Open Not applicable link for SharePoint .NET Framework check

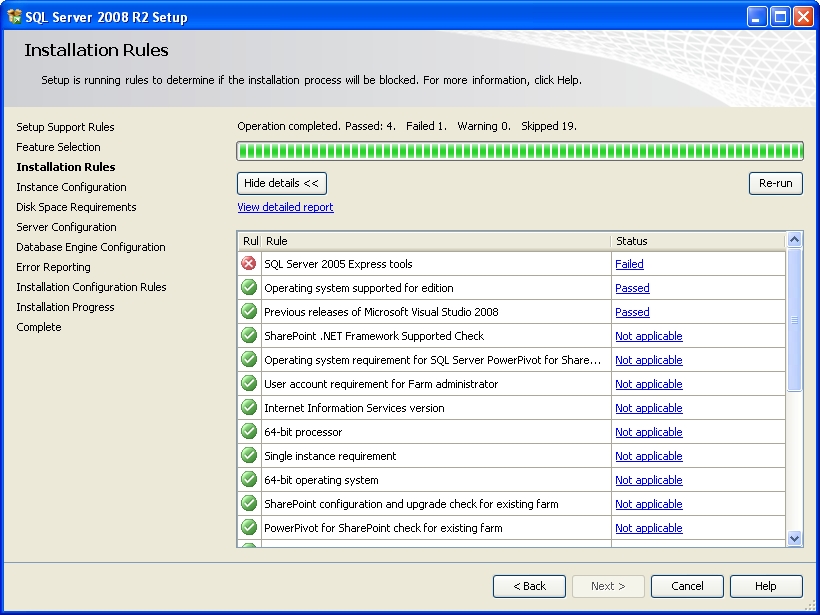pyautogui.click(x=648, y=336)
